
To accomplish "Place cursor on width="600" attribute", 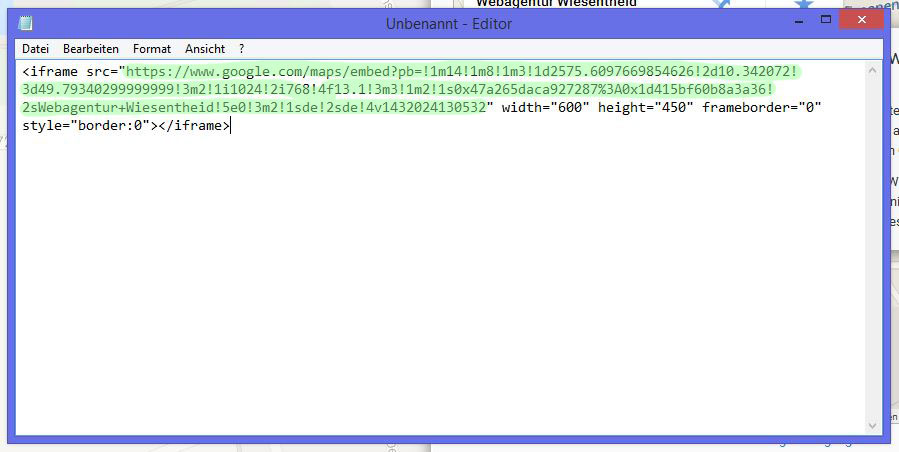I will pos(544,108).
